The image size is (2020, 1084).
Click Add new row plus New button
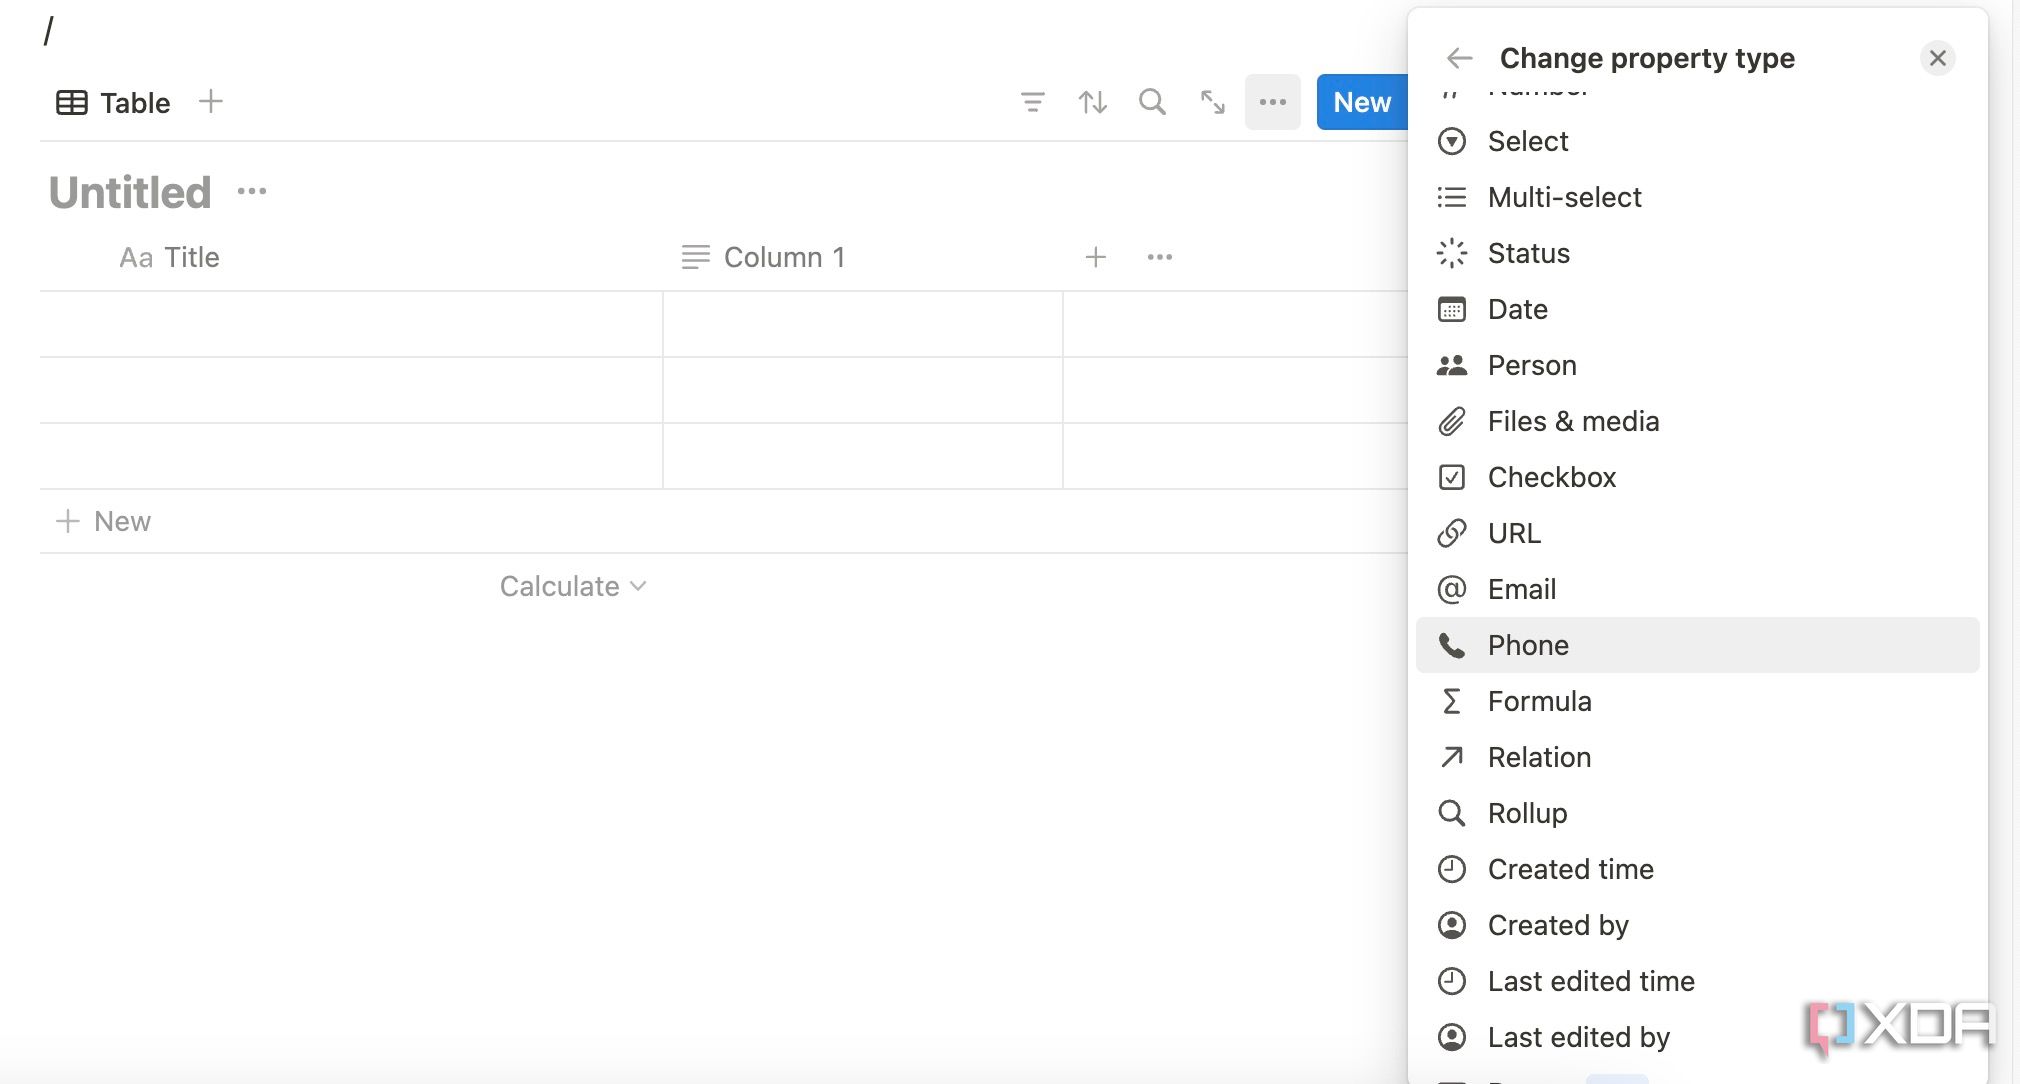coord(103,520)
